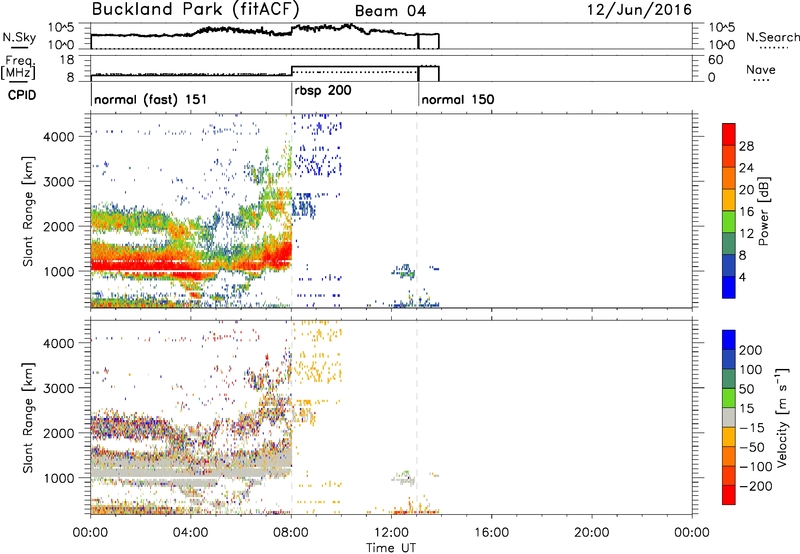
Task: Click the 'rbsp 200' CPID label
Action: 323,91
